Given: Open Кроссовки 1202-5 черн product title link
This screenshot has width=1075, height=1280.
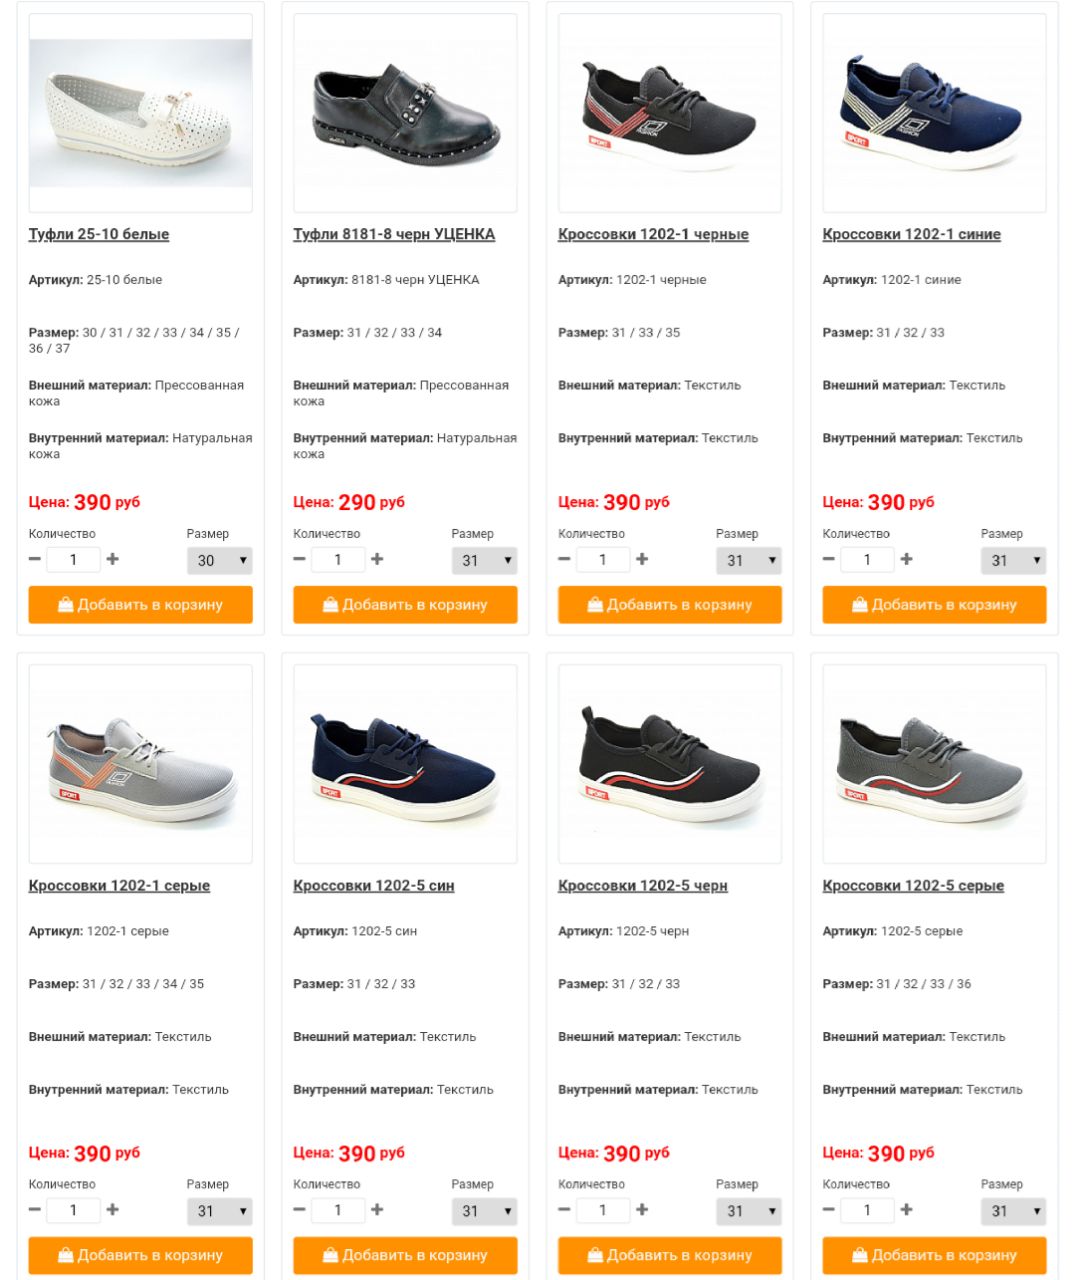Looking at the screenshot, I should click(643, 885).
